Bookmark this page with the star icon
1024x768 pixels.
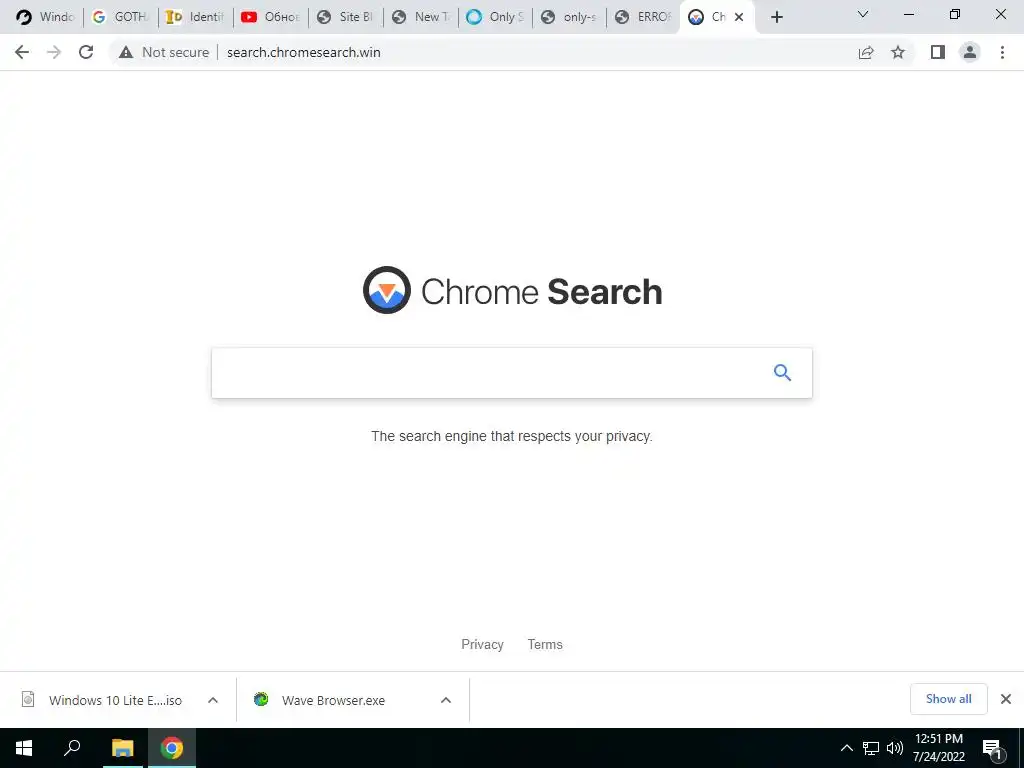[x=898, y=52]
